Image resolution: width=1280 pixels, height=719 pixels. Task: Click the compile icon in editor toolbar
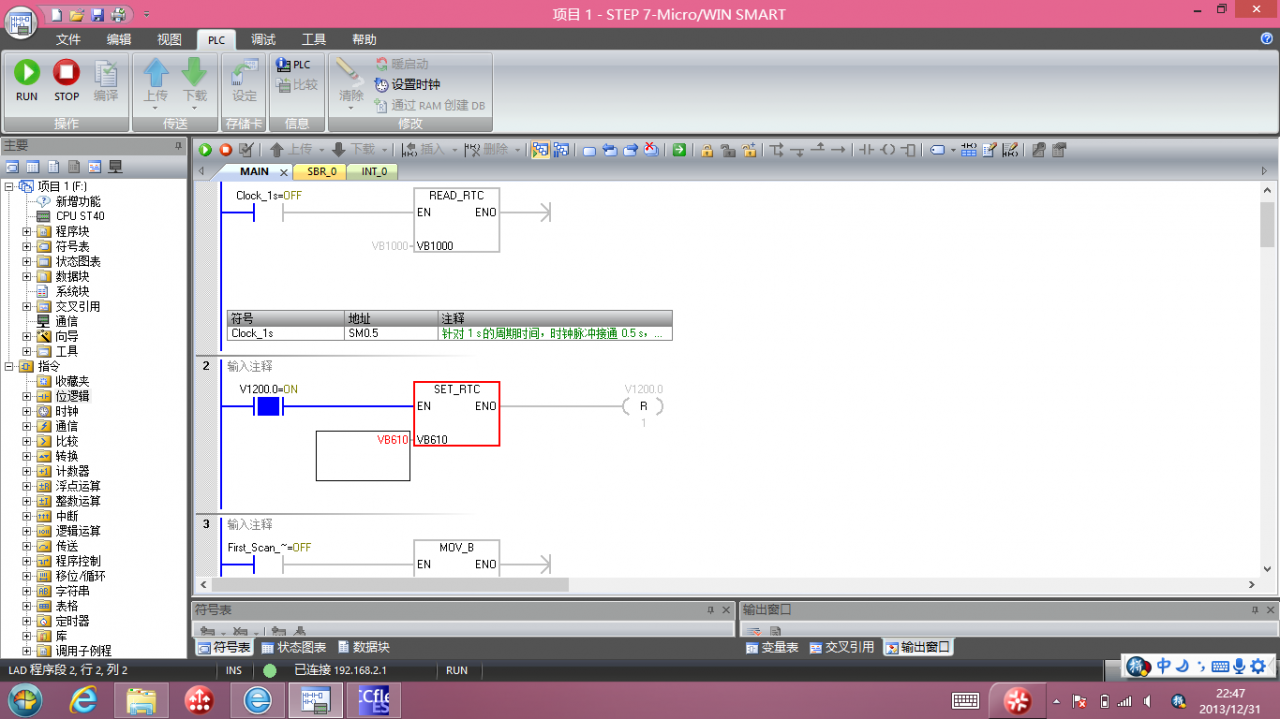coord(246,150)
